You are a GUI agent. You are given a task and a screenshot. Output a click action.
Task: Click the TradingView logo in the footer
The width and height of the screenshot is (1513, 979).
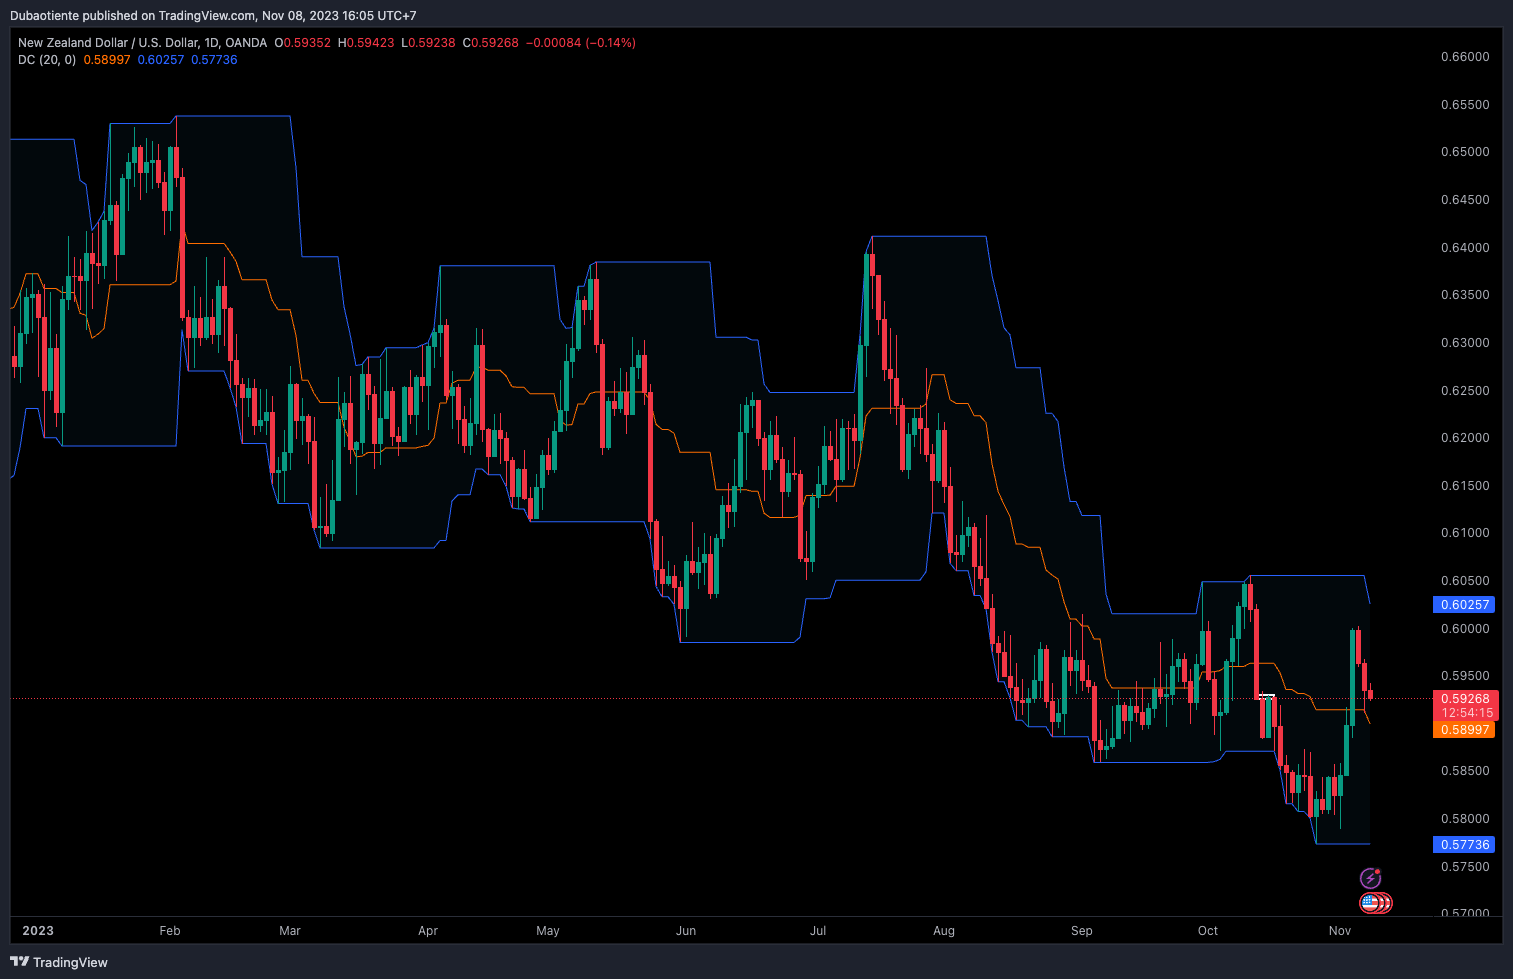click(x=60, y=962)
